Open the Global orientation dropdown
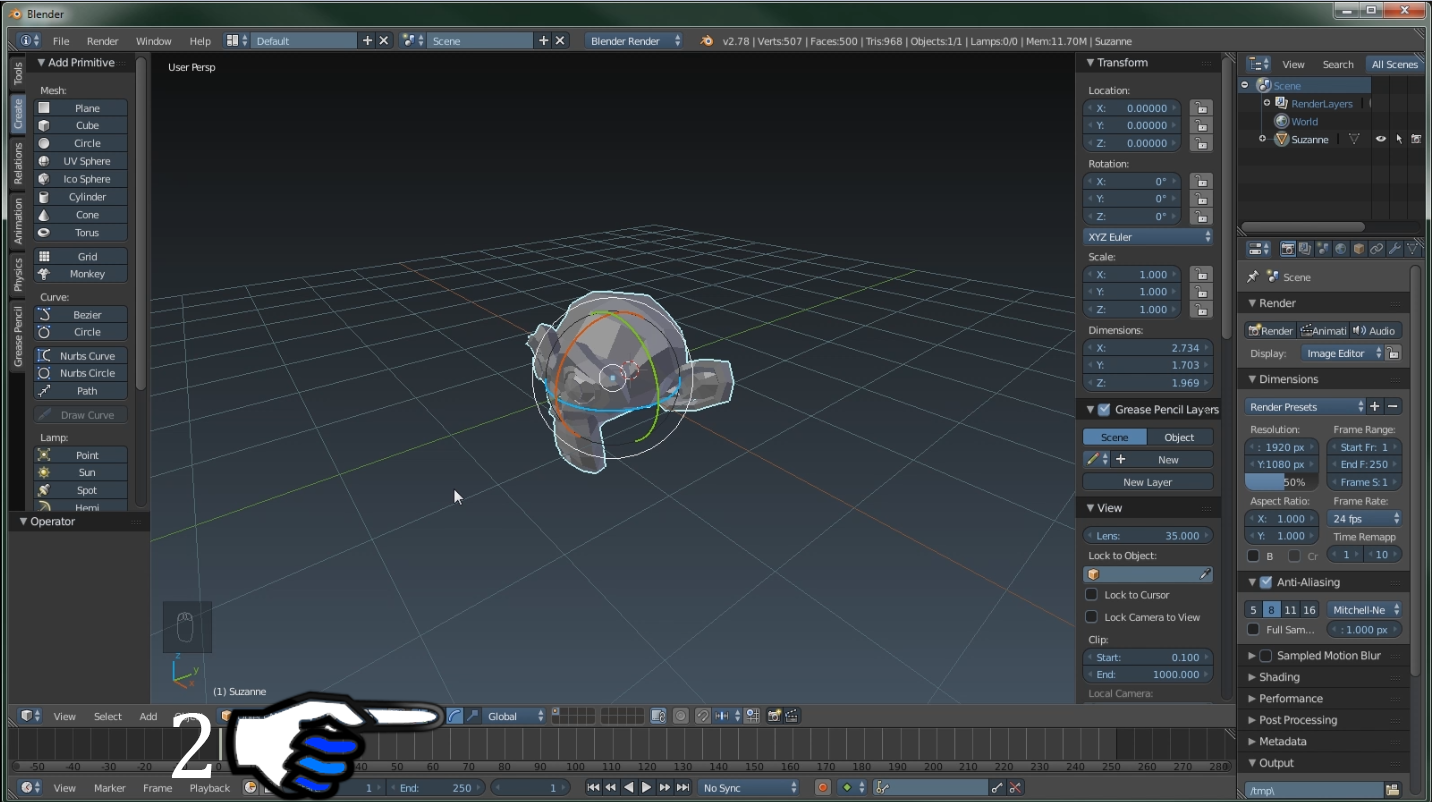1432x802 pixels. [x=515, y=716]
